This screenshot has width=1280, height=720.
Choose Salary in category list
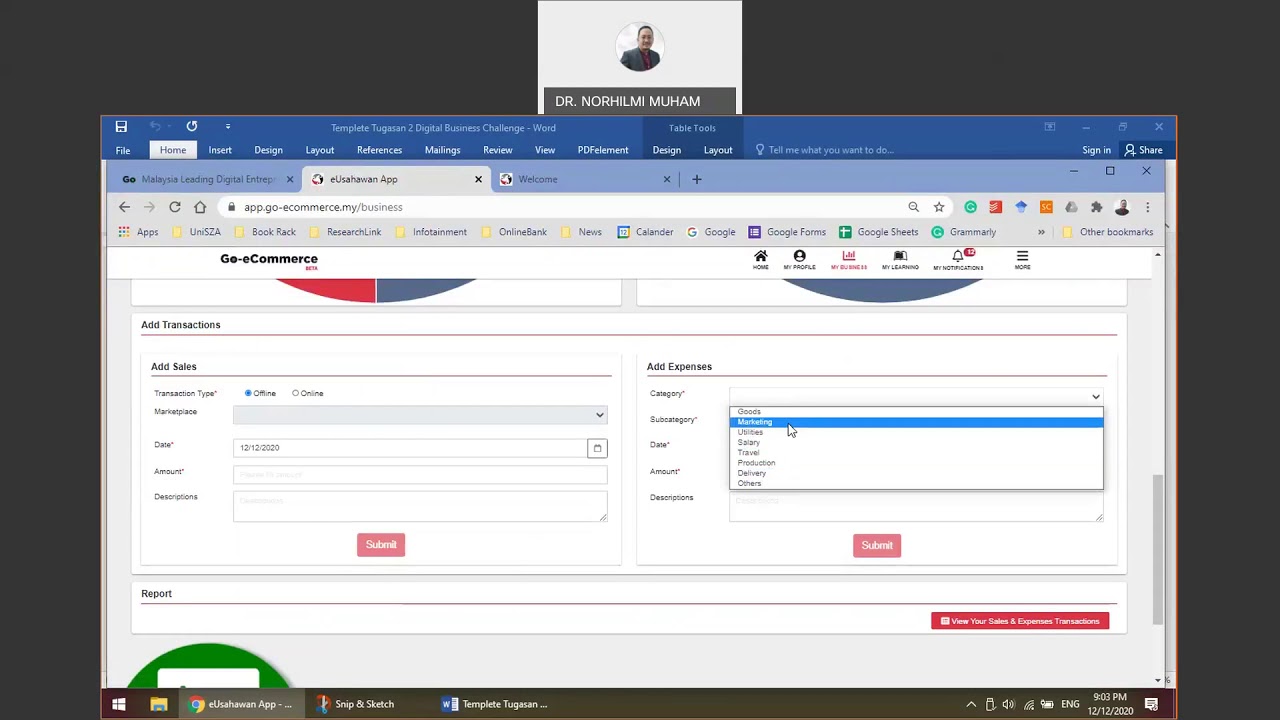(x=916, y=442)
